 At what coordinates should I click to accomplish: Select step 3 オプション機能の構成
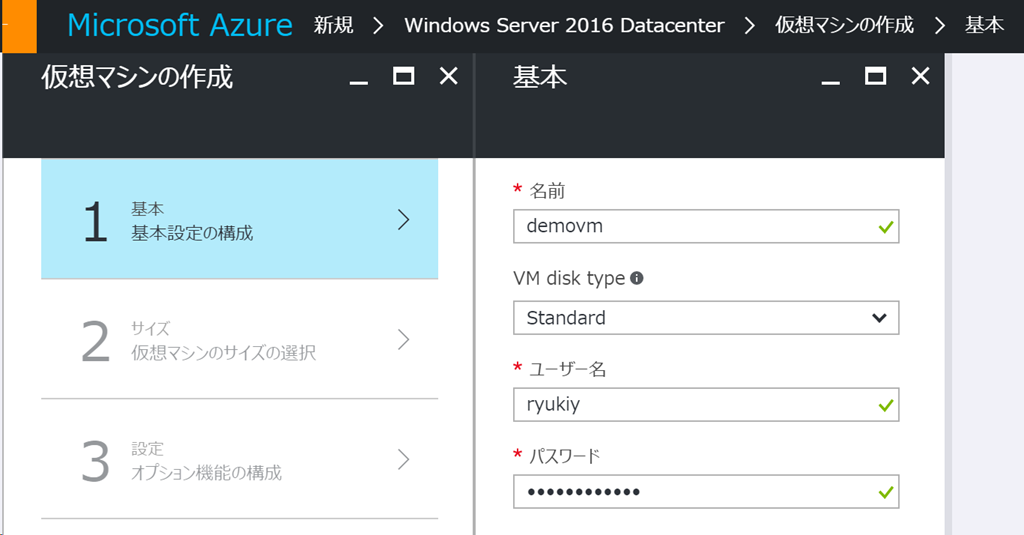coord(240,459)
